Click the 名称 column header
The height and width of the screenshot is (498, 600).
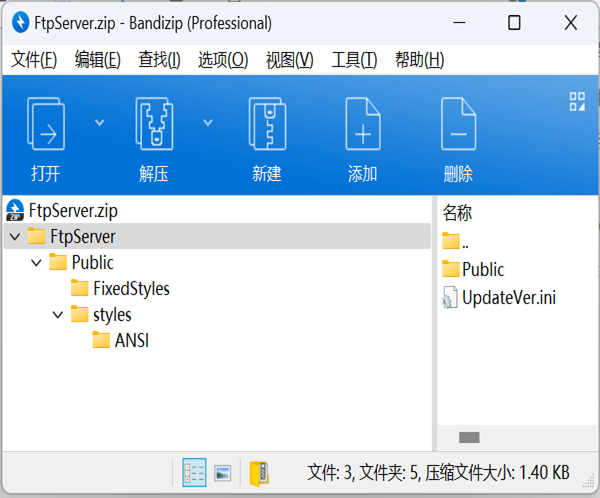pos(457,212)
